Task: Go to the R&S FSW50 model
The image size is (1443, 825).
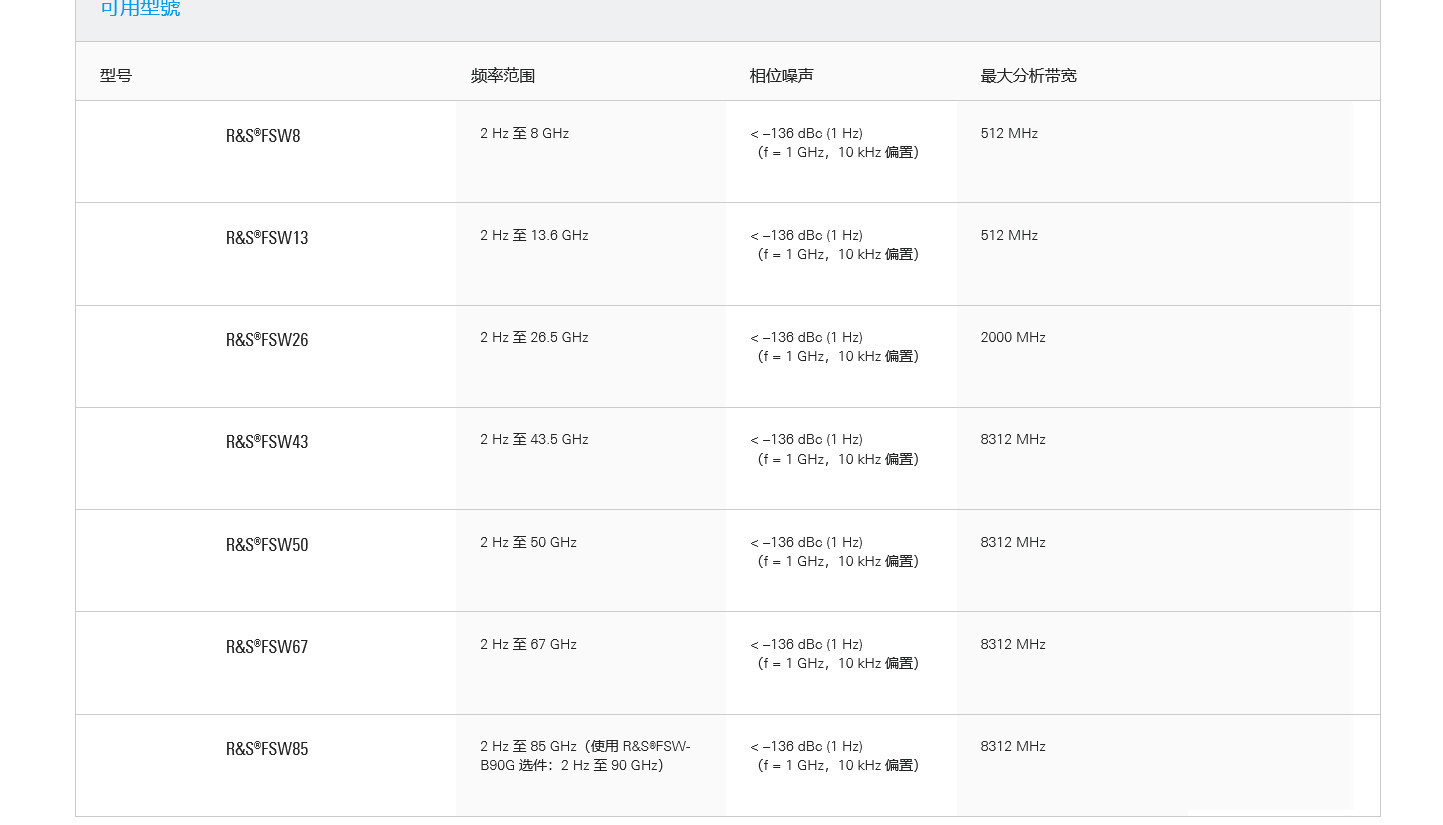Action: [267, 545]
